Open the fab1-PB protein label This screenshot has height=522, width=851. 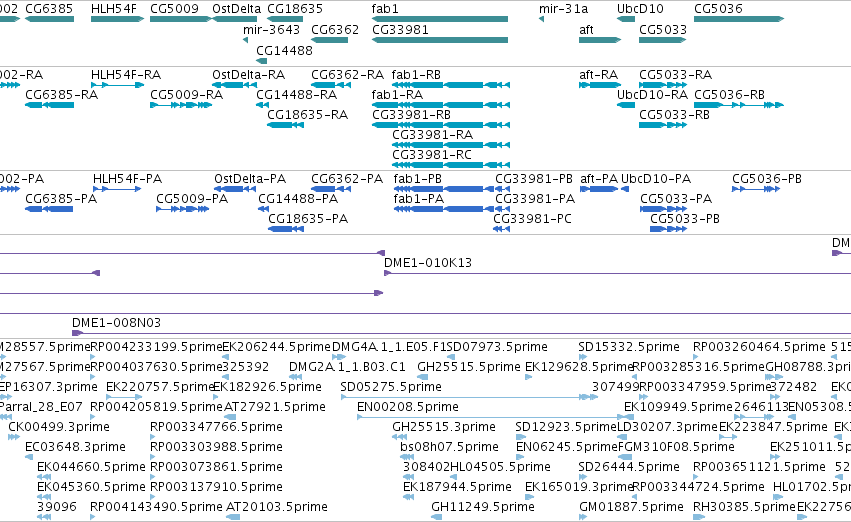[417, 179]
